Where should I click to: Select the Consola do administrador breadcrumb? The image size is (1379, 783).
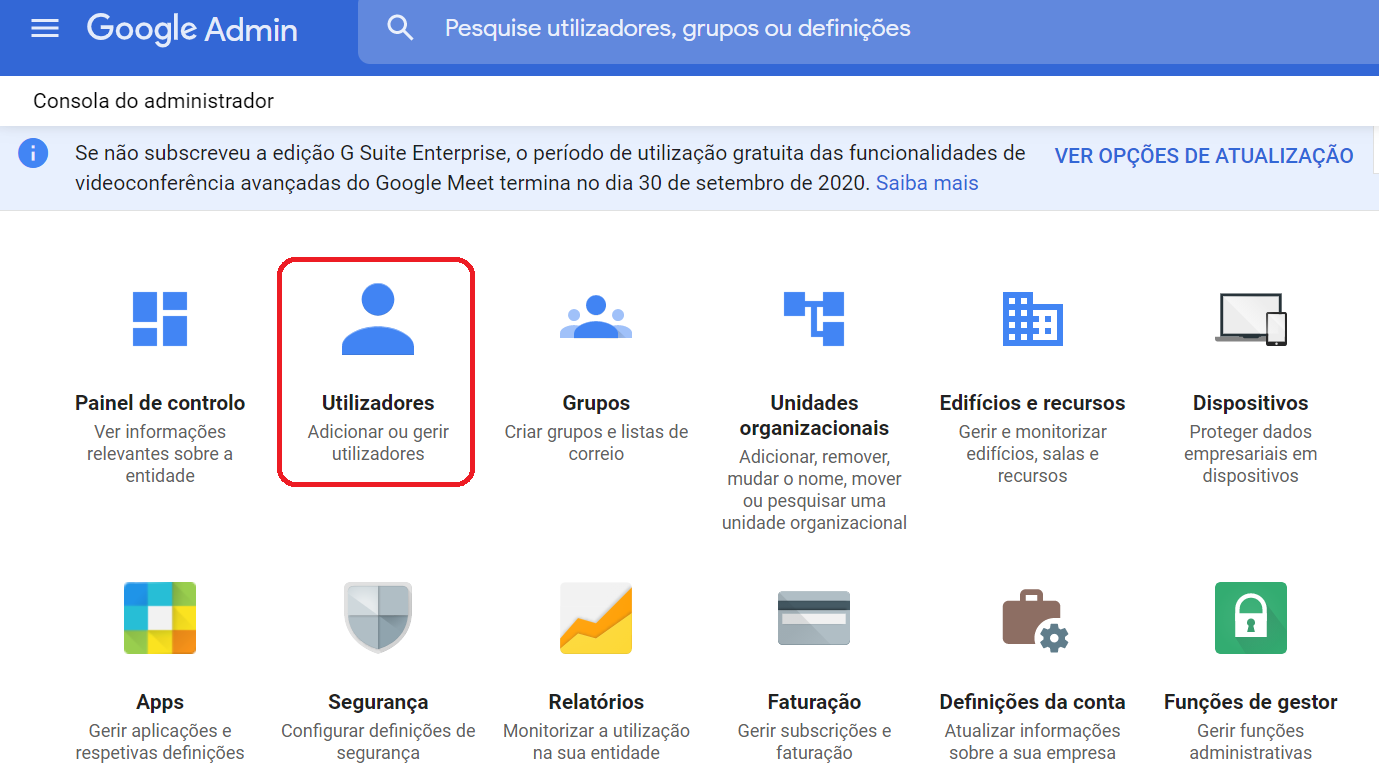click(x=153, y=101)
